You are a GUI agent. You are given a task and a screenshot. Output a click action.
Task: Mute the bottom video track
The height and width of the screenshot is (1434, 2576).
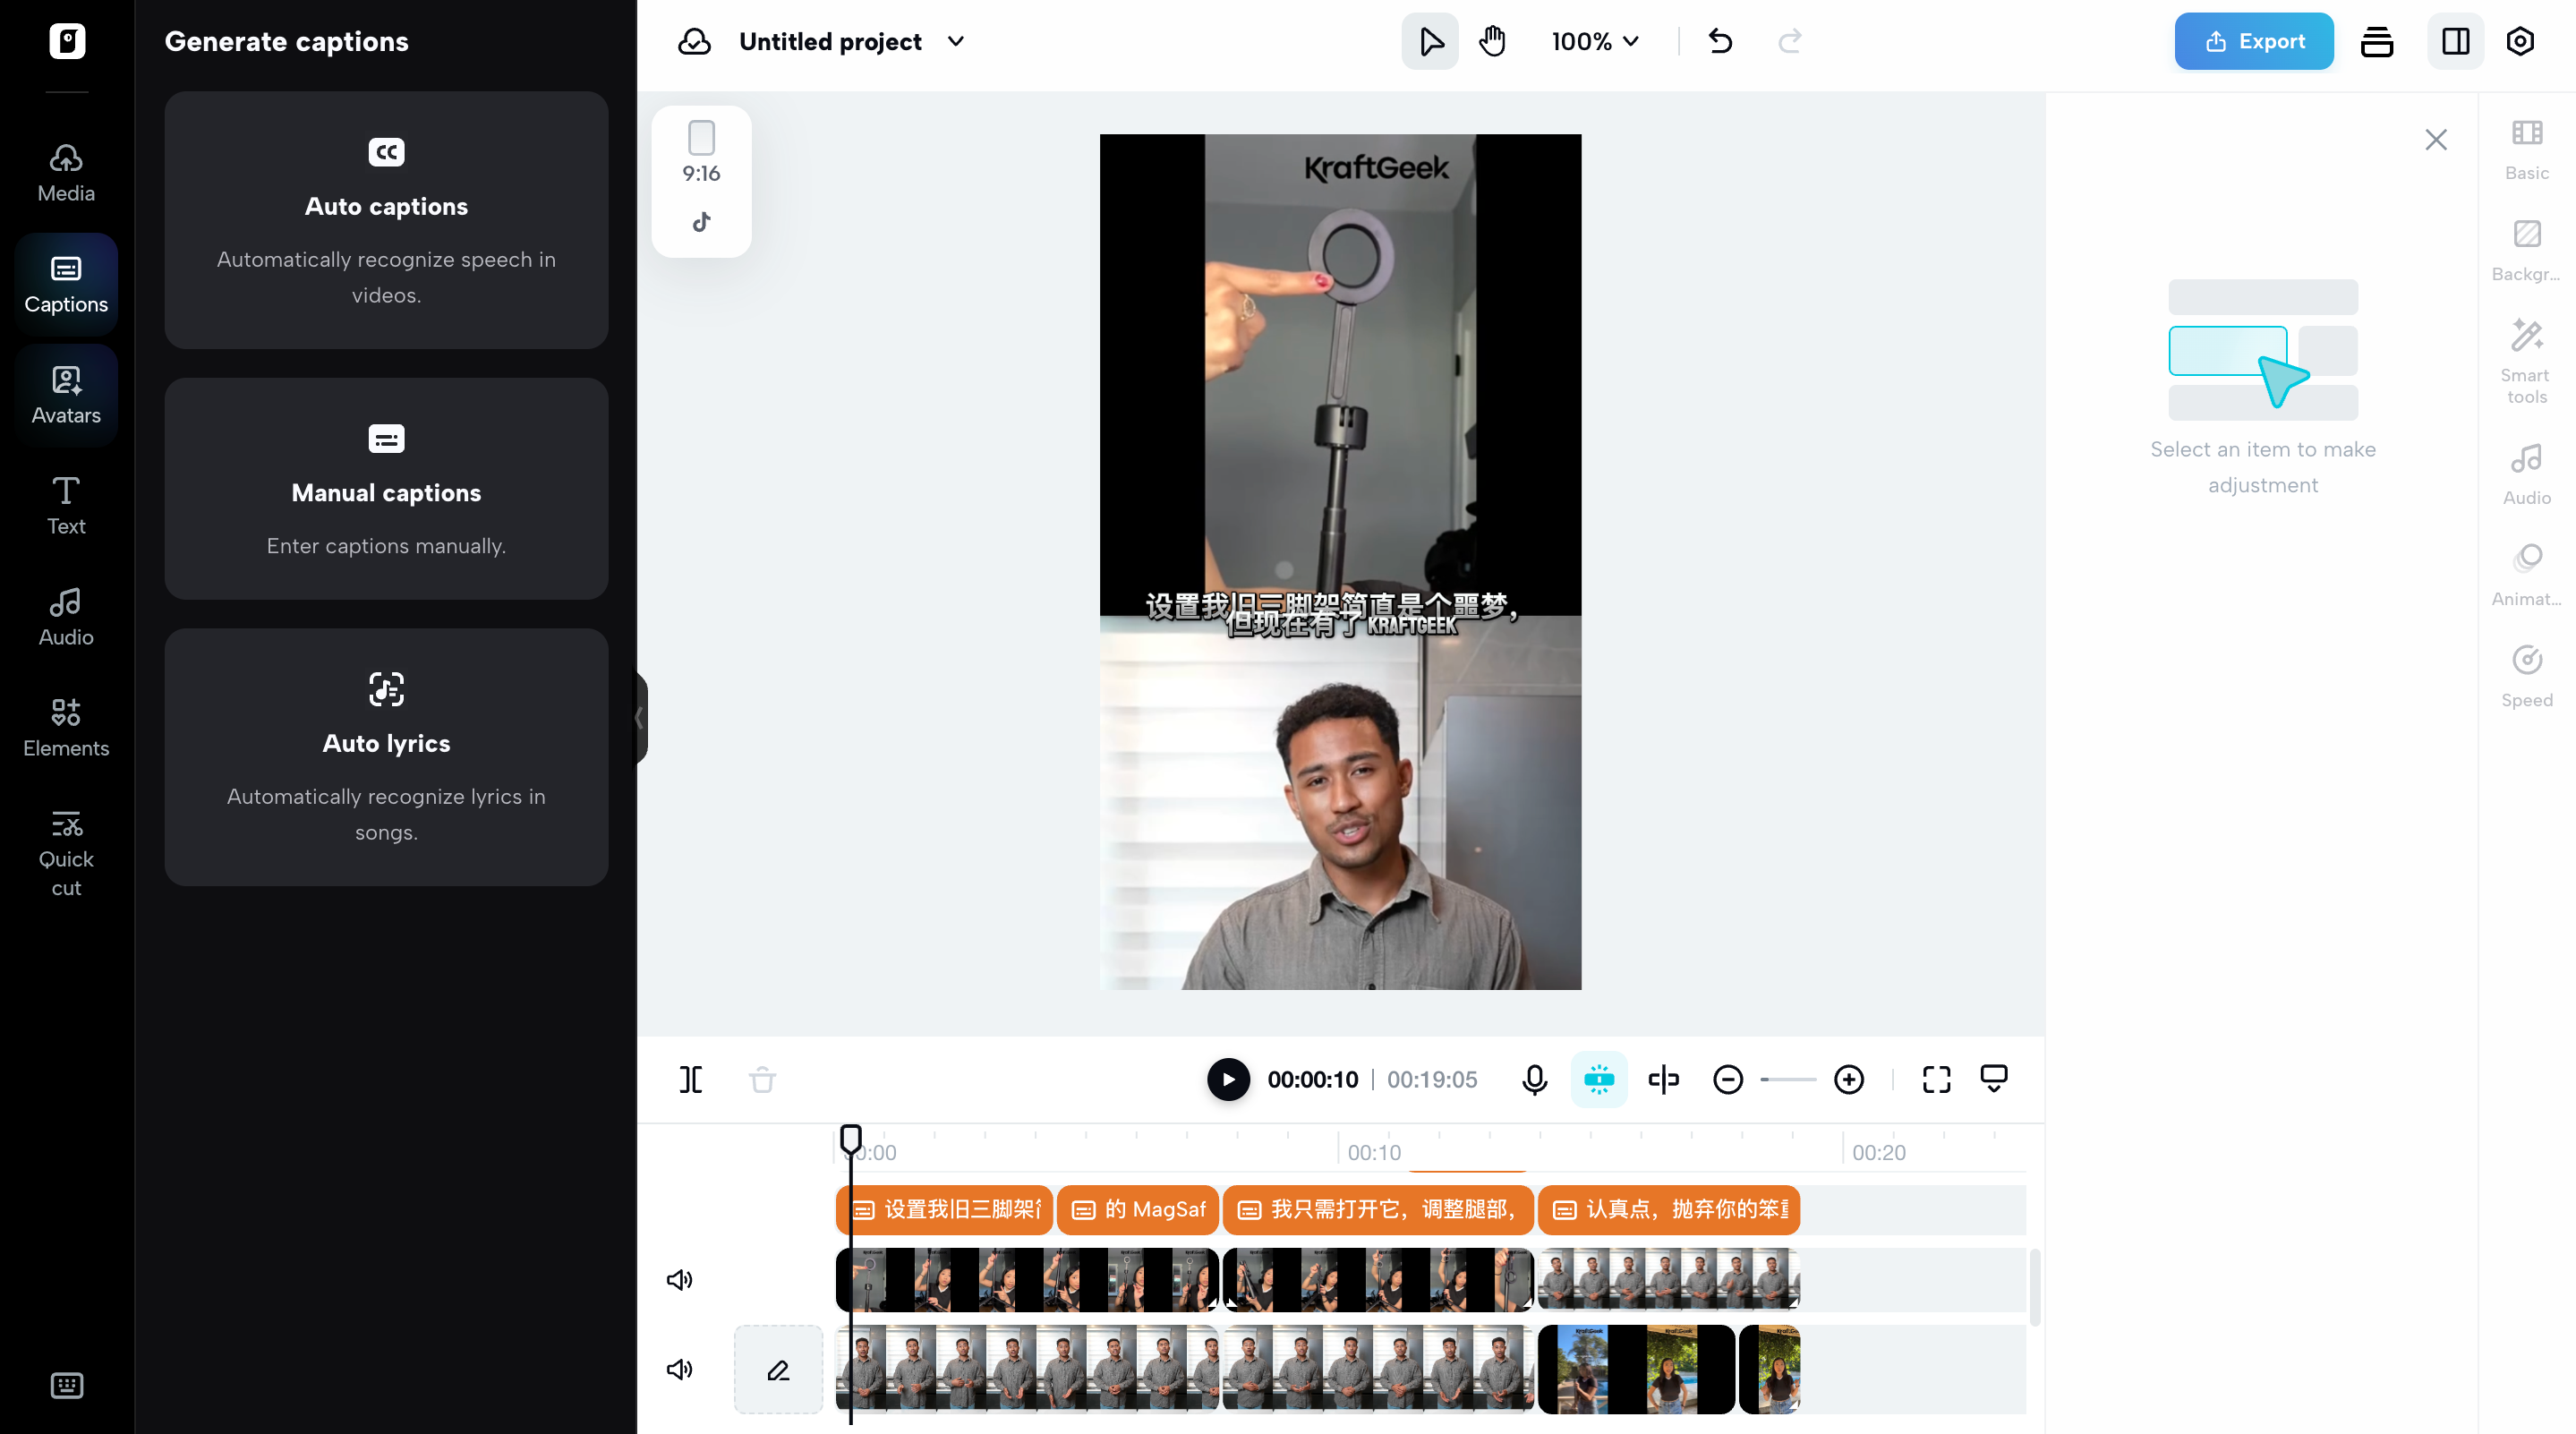(x=679, y=1369)
